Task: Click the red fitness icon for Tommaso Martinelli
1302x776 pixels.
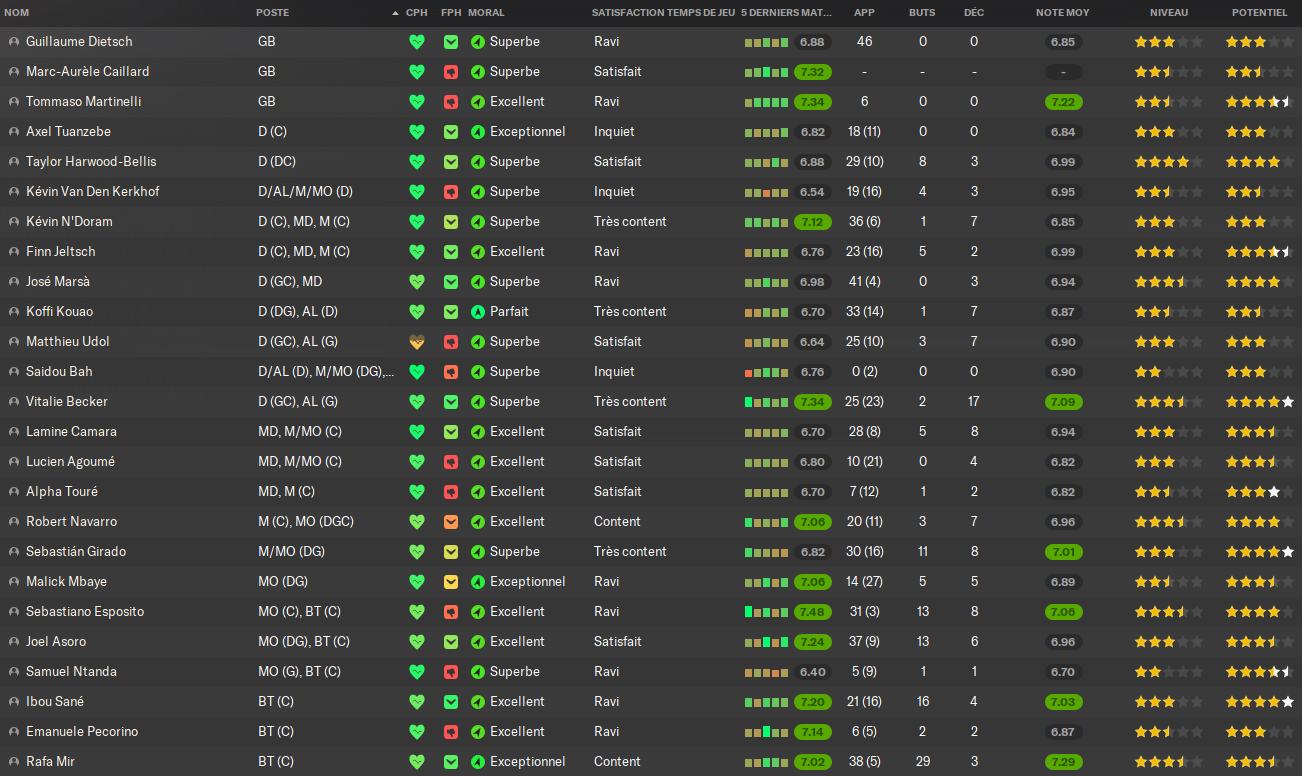Action: click(451, 102)
